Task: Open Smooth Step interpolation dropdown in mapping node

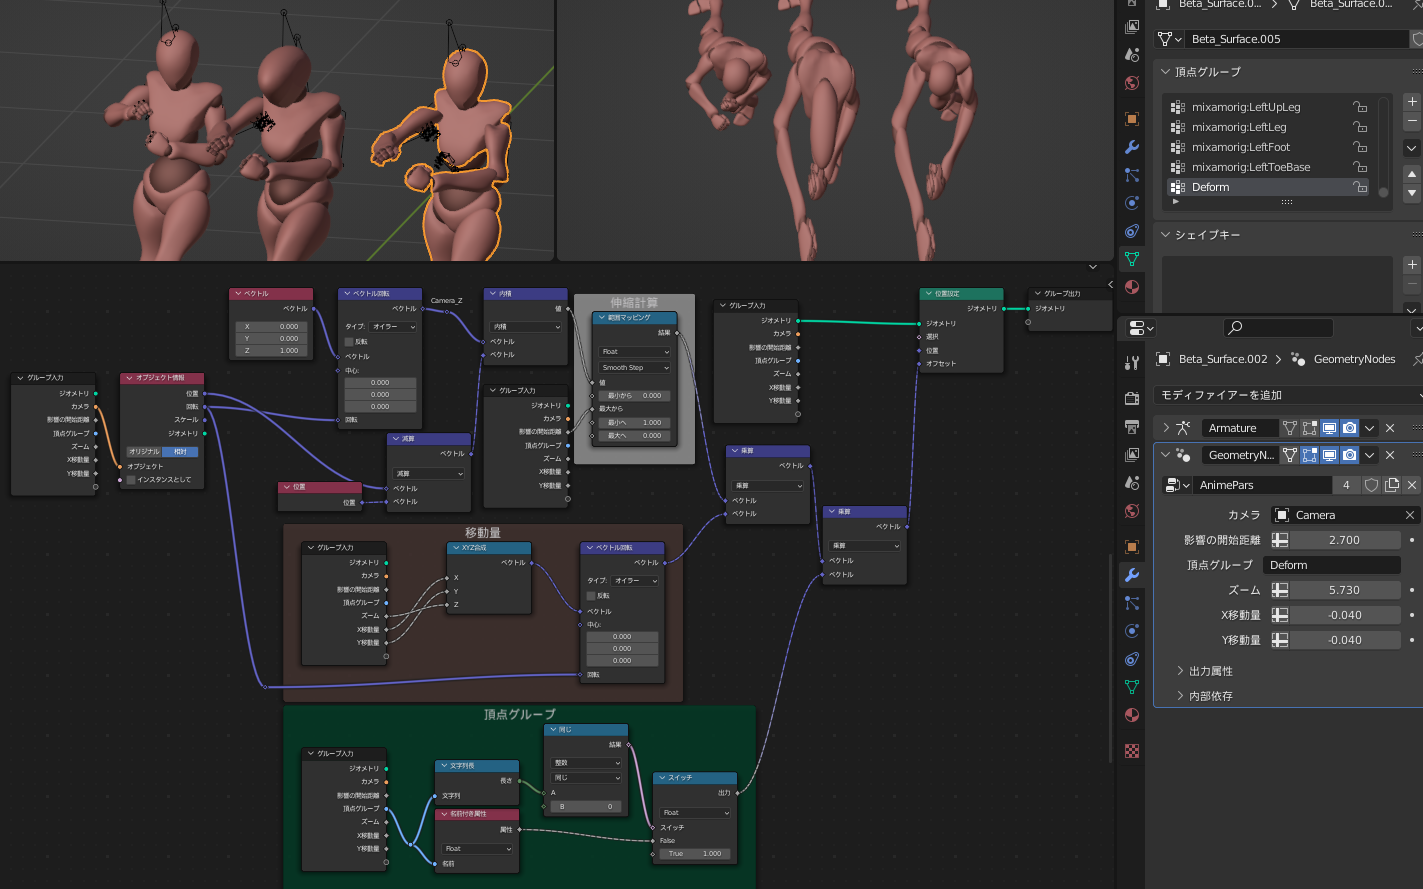Action: pos(634,367)
